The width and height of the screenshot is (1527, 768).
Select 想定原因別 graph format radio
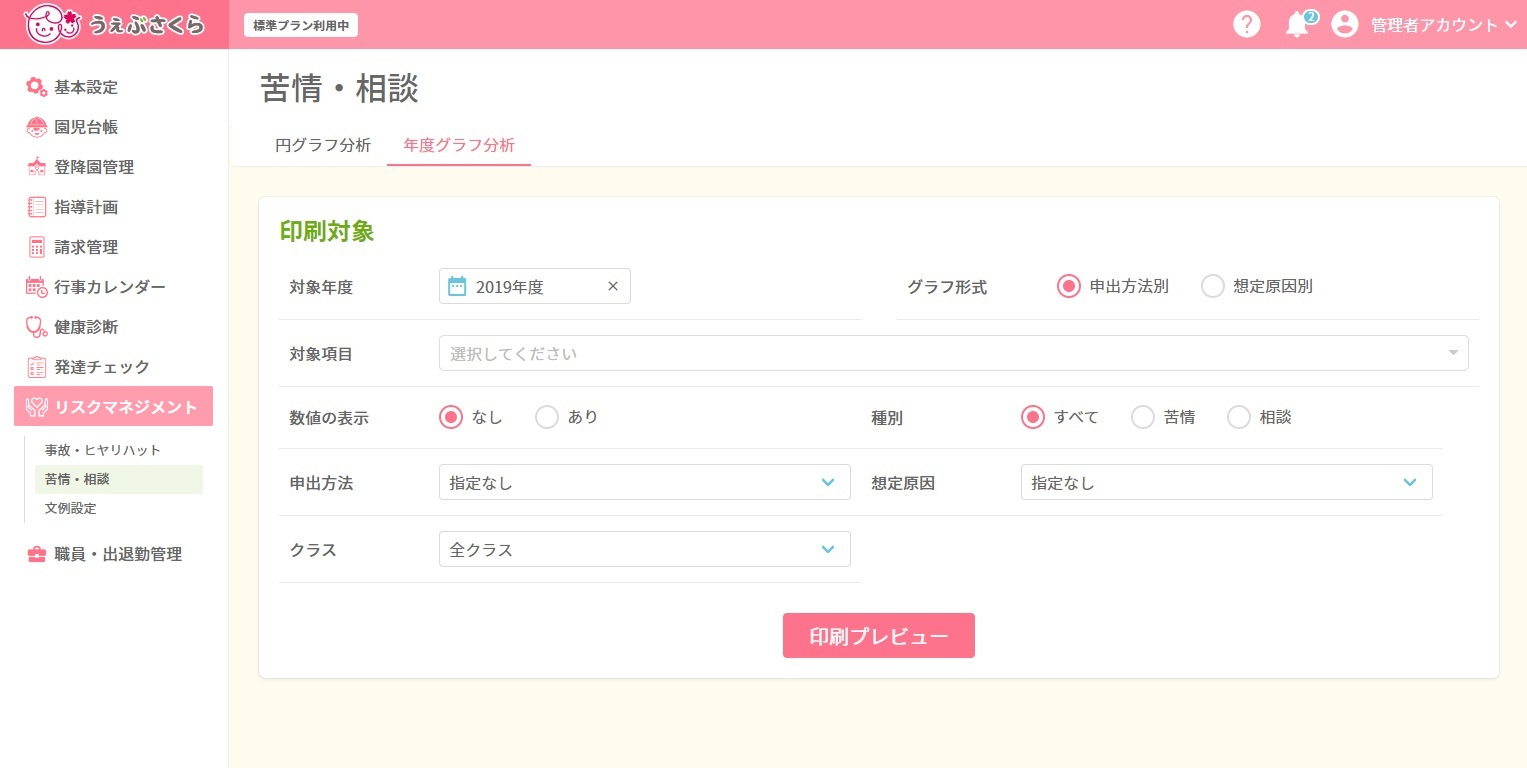[1213, 286]
